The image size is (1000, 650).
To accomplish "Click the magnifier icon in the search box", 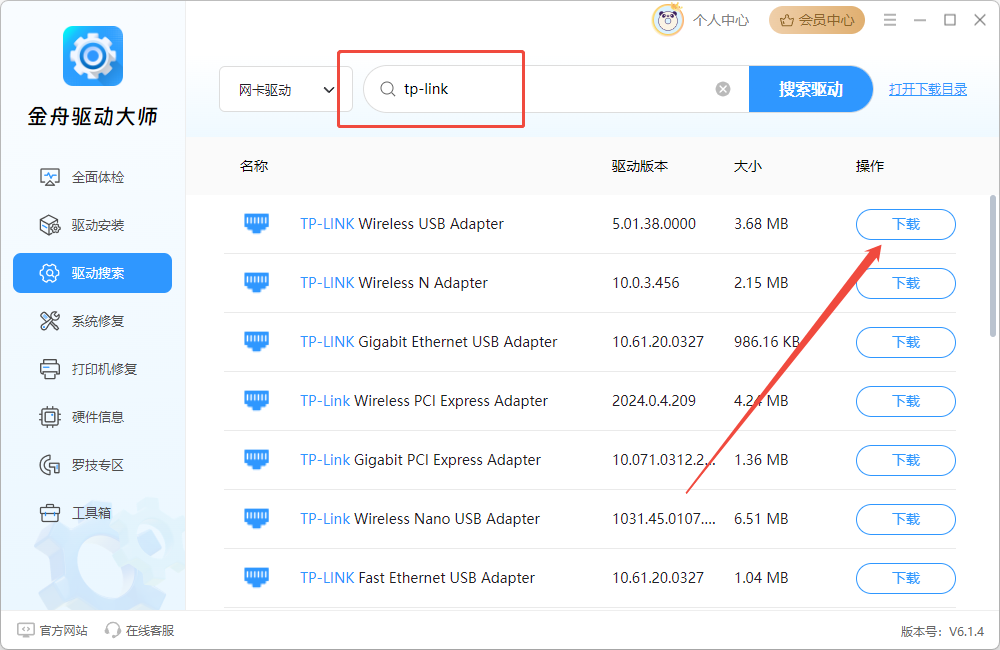I will pos(388,89).
